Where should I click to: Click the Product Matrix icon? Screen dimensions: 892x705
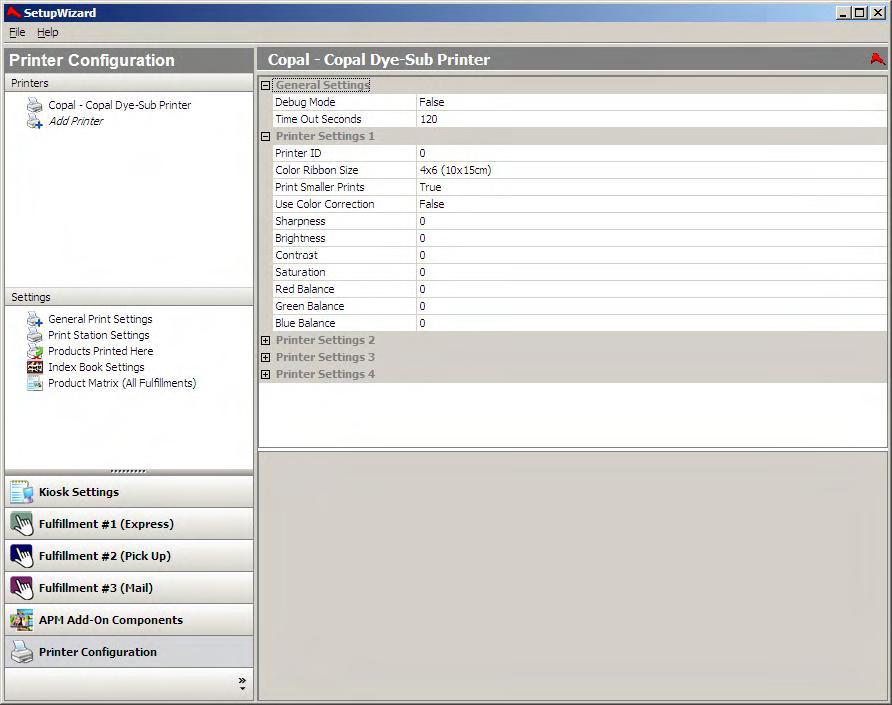pos(35,384)
